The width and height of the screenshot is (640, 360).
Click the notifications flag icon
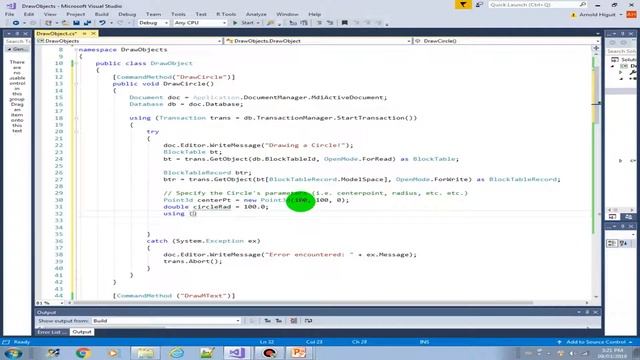pos(463,4)
